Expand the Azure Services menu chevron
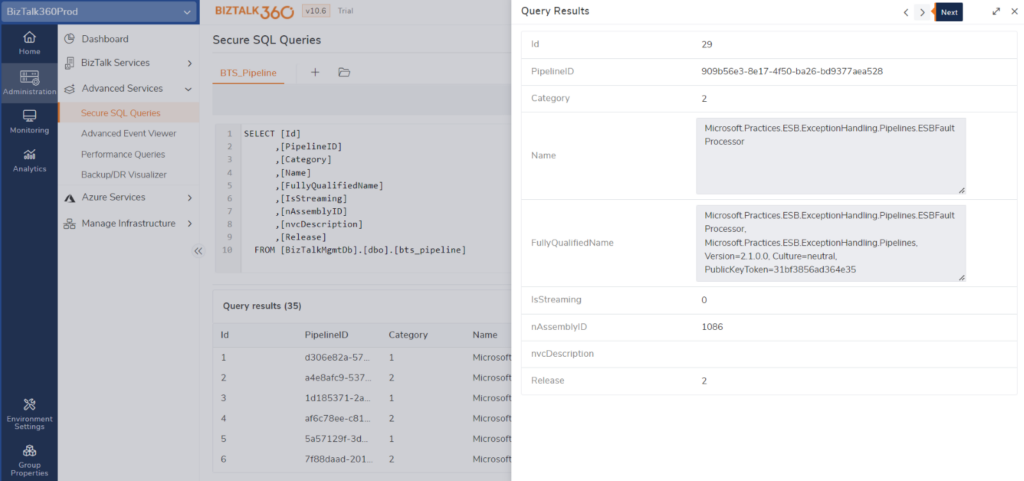 pos(189,198)
